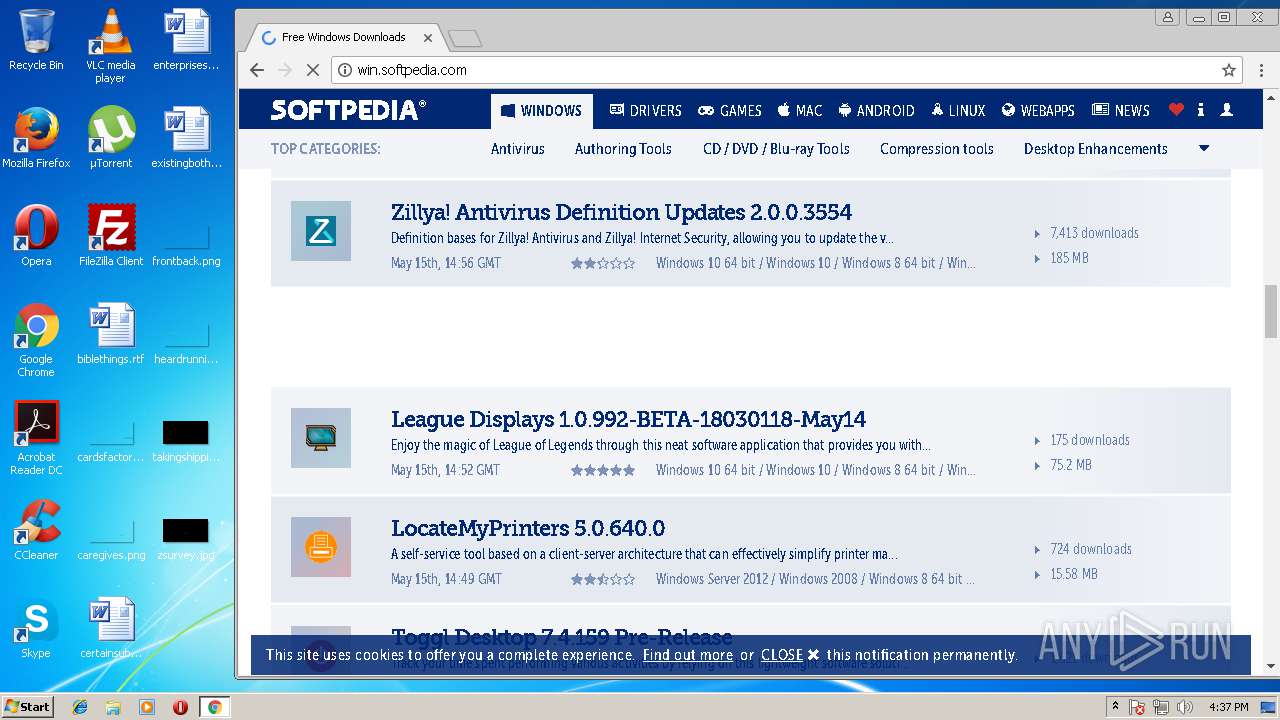
Task: Click the League Displays app icon
Action: click(x=321, y=438)
